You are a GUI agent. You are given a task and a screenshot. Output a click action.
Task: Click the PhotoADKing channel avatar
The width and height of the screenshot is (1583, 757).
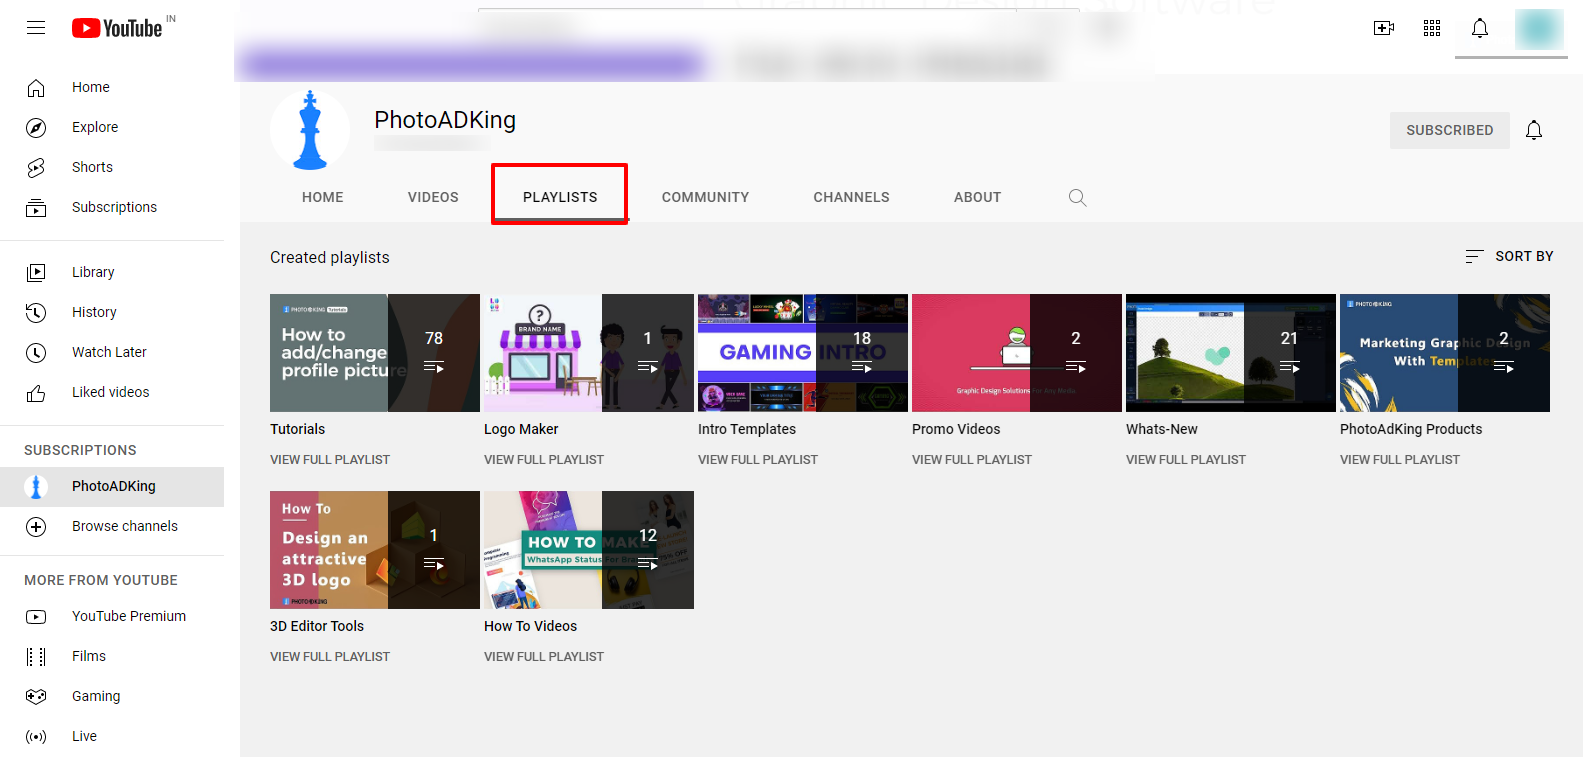(310, 130)
